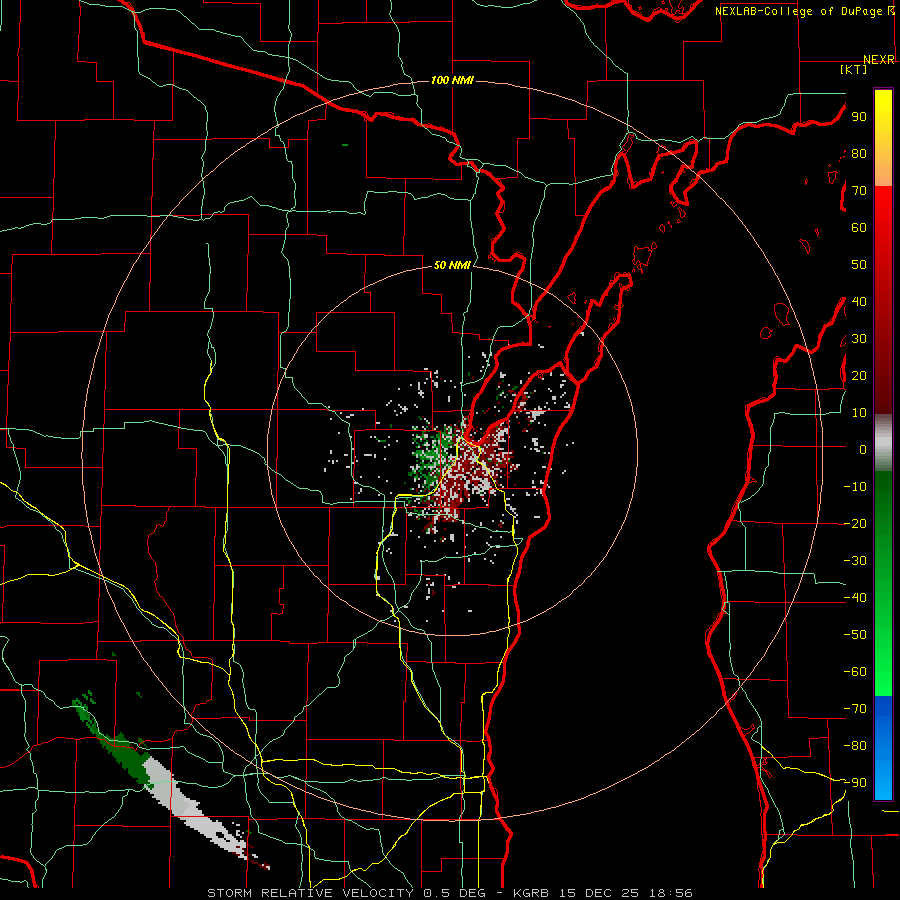Click the -80 value on velocity scale
The width and height of the screenshot is (900, 900).
pos(855,746)
